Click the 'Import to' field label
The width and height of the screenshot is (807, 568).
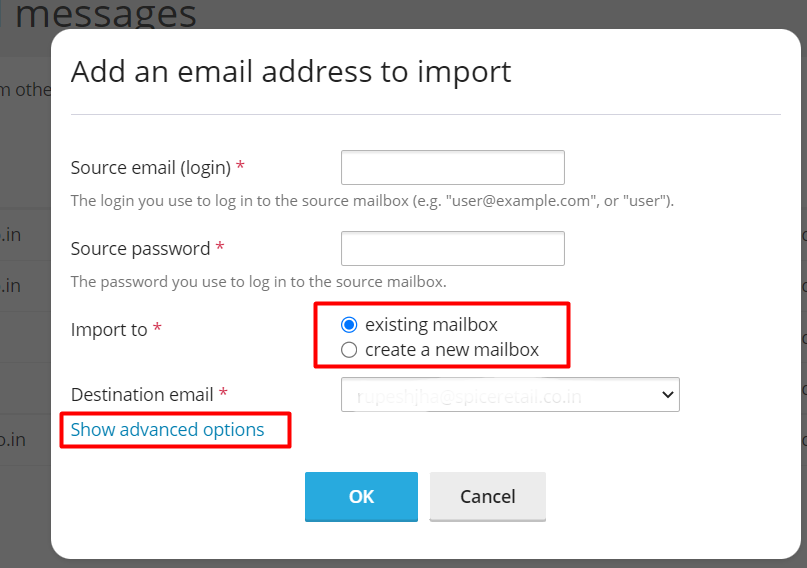pos(109,329)
